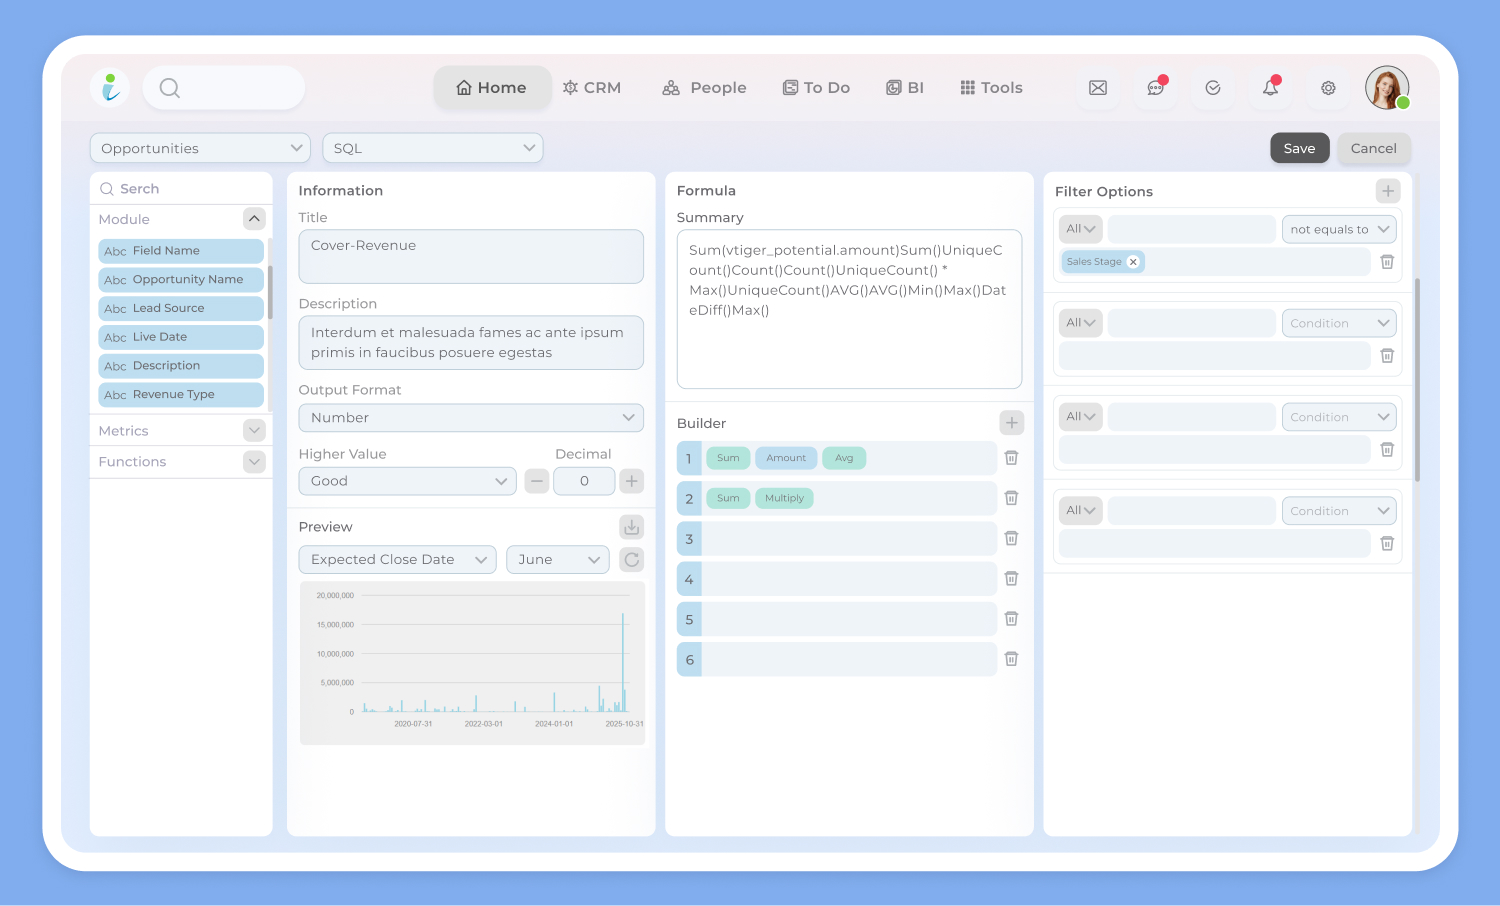1500x906 pixels.
Task: Increase the decimal value
Action: point(631,481)
